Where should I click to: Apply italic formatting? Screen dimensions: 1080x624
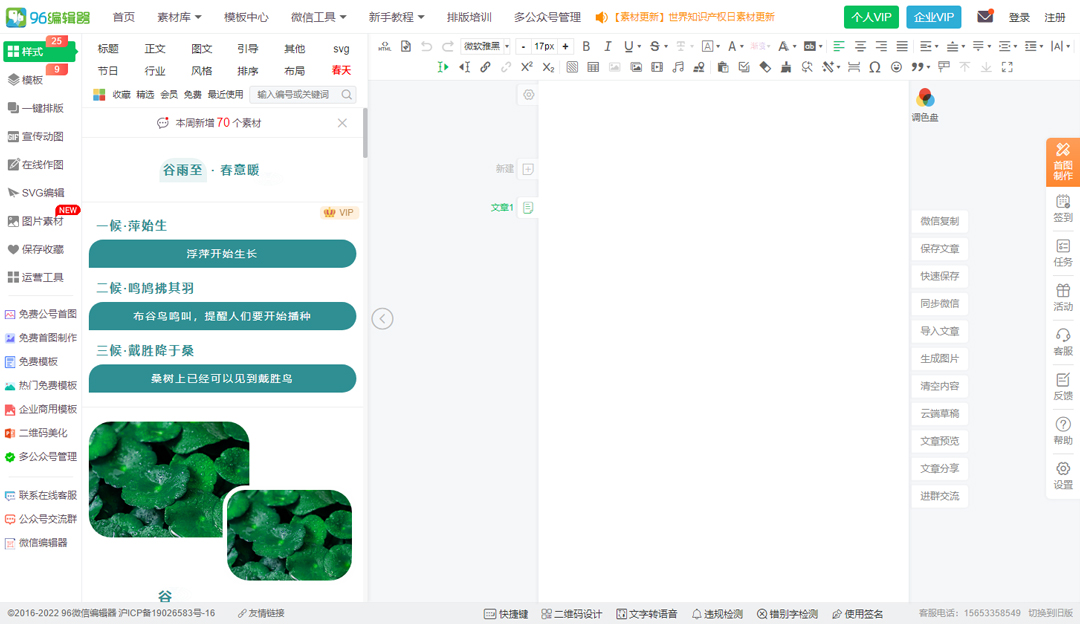(x=608, y=45)
